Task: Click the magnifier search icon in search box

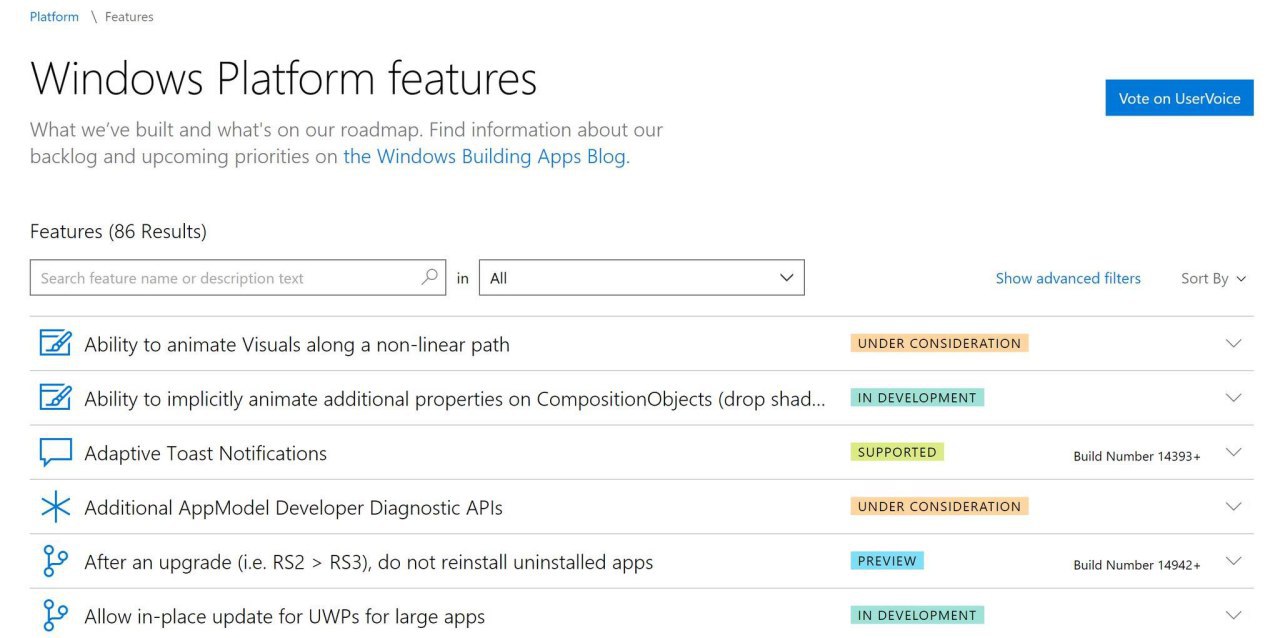Action: click(x=429, y=277)
